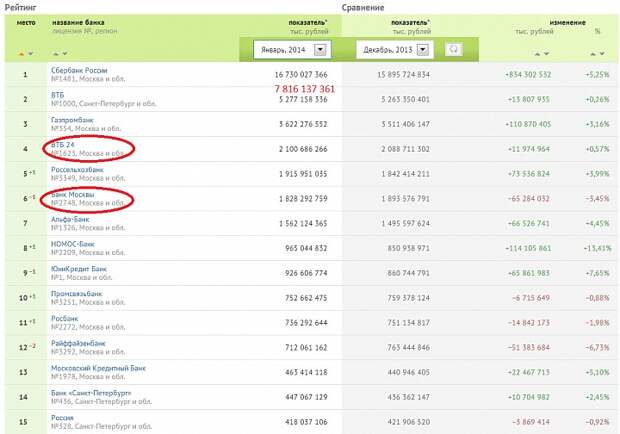Screen dimensions: 620x434
Task: Open the Росбанк link
Action: pos(64,319)
